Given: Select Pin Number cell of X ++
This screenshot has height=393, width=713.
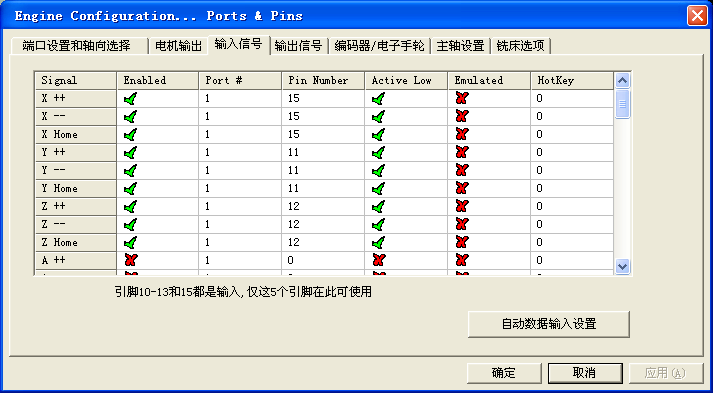Looking at the screenshot, I should (x=323, y=99).
